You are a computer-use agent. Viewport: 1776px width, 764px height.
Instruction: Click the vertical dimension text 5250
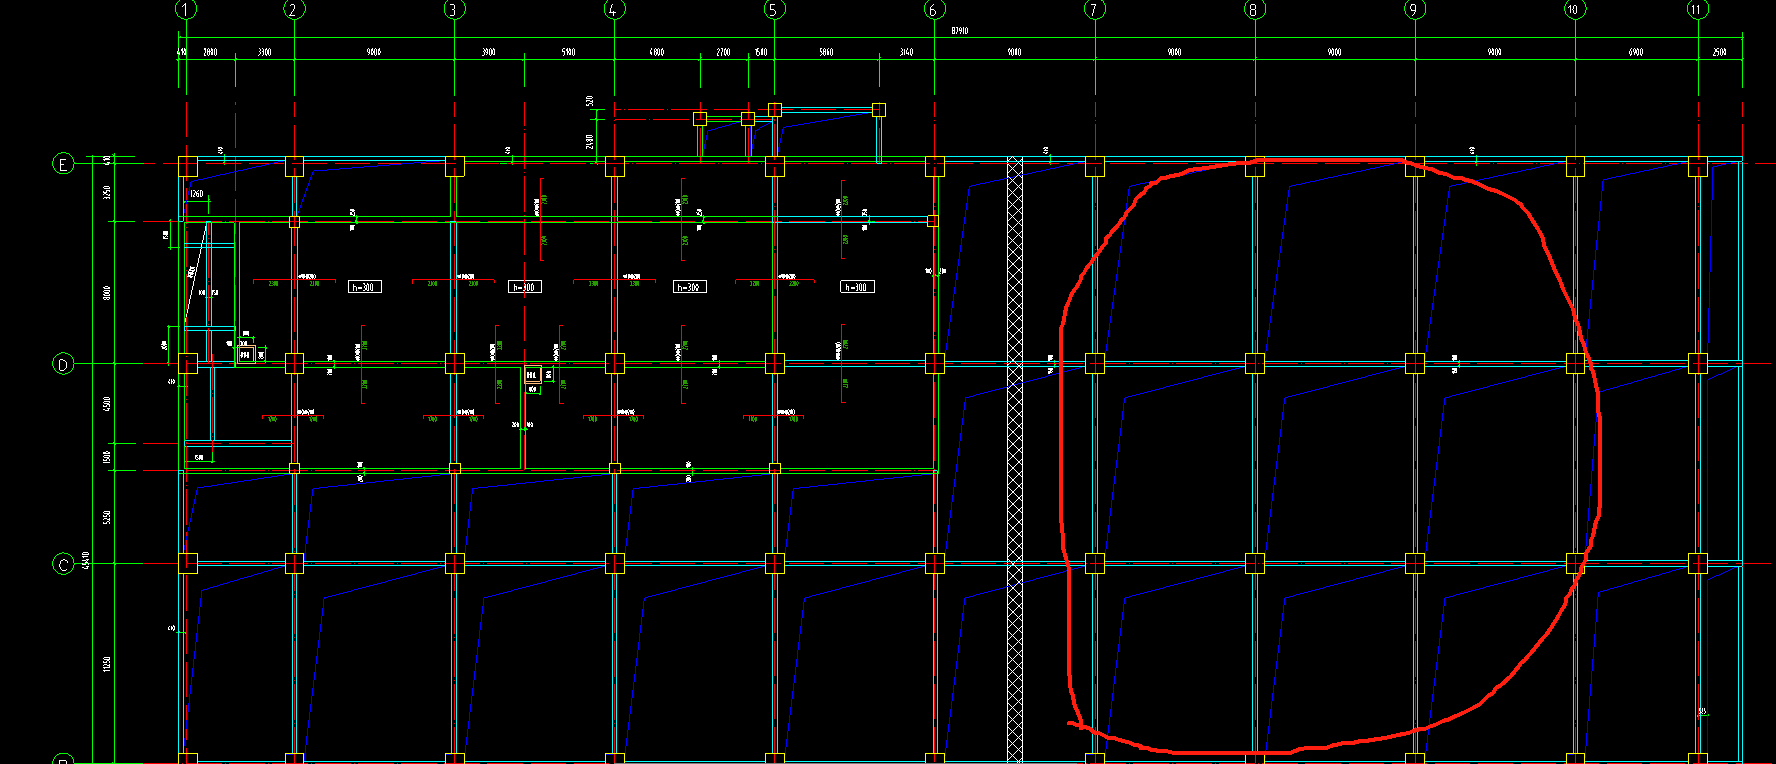pyautogui.click(x=107, y=516)
